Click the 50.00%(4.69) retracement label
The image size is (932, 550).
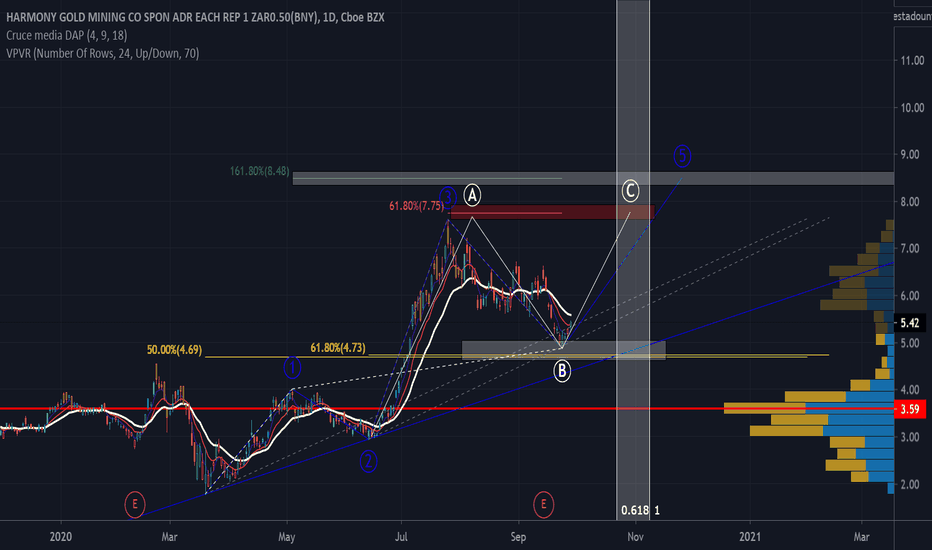pyautogui.click(x=175, y=350)
